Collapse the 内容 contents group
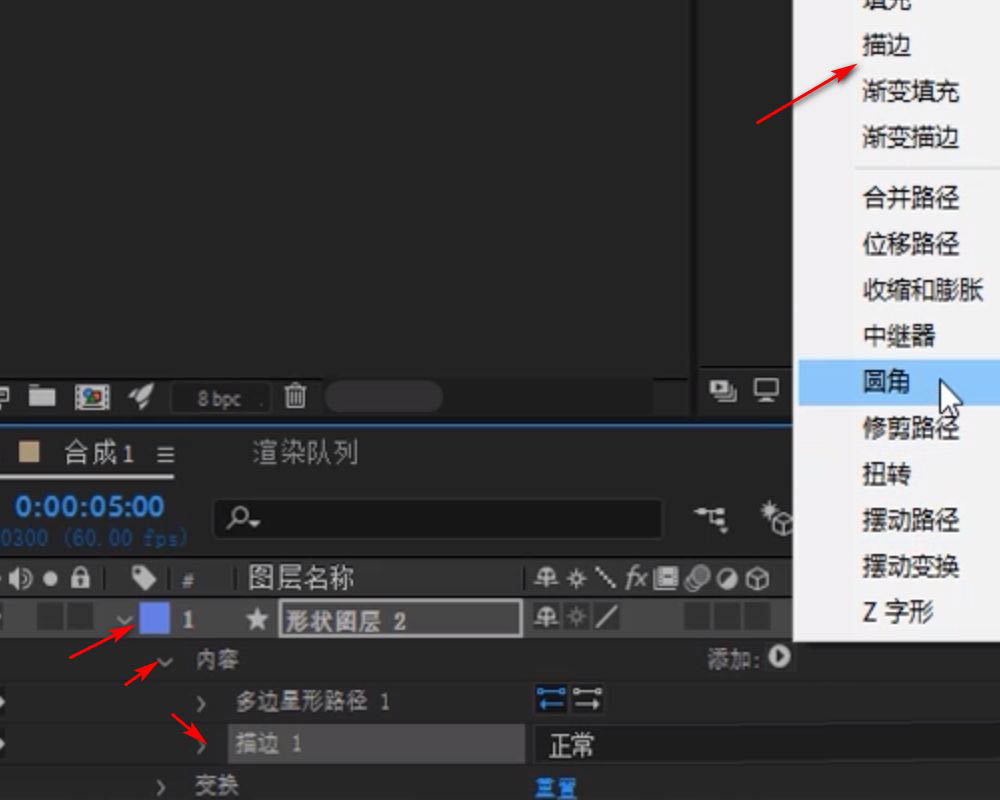 pyautogui.click(x=165, y=660)
